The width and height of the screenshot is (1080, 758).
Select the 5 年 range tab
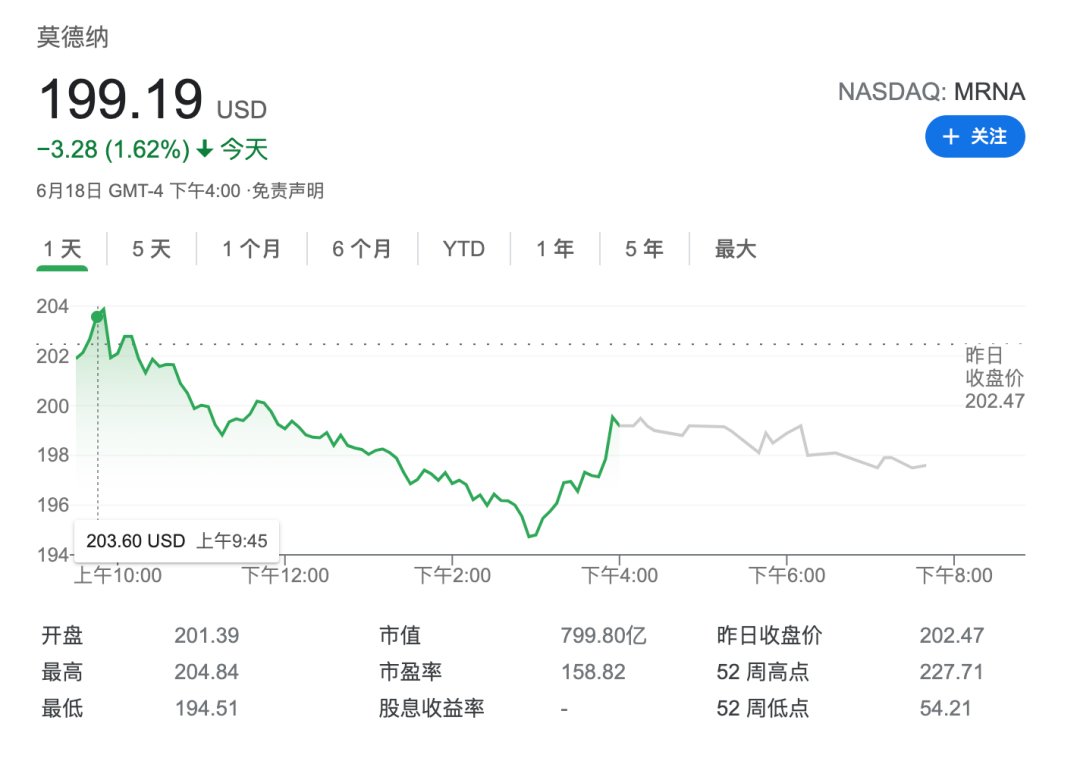click(644, 249)
